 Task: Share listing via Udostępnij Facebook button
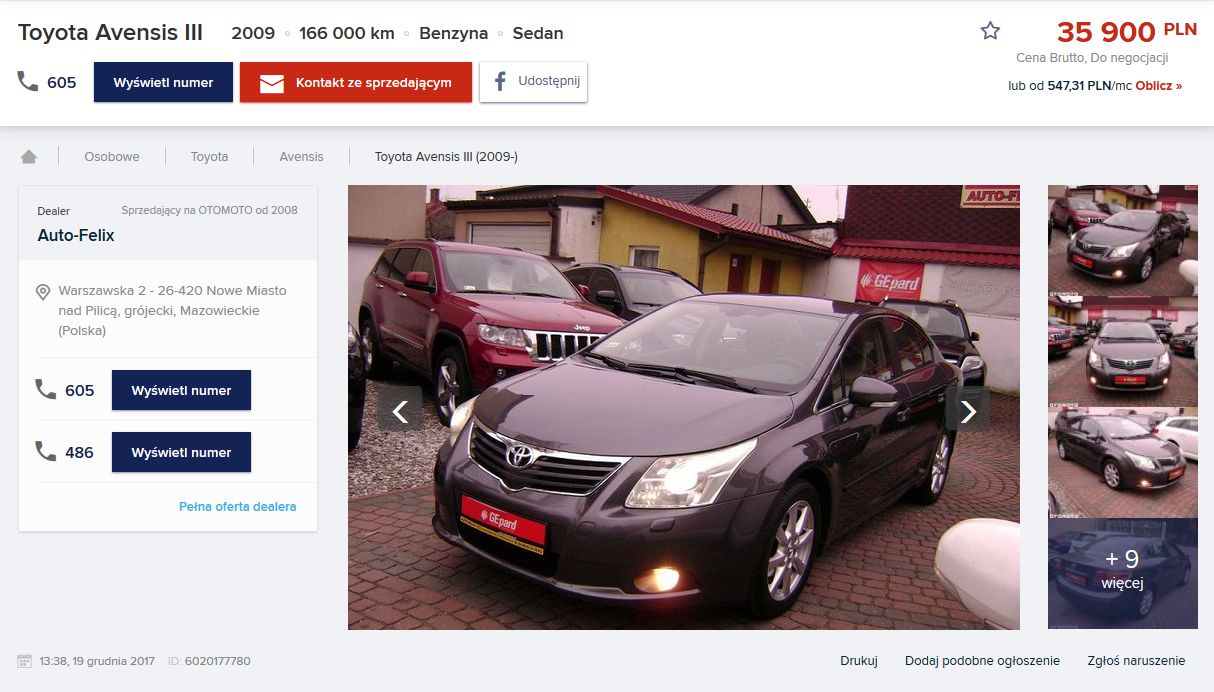533,82
